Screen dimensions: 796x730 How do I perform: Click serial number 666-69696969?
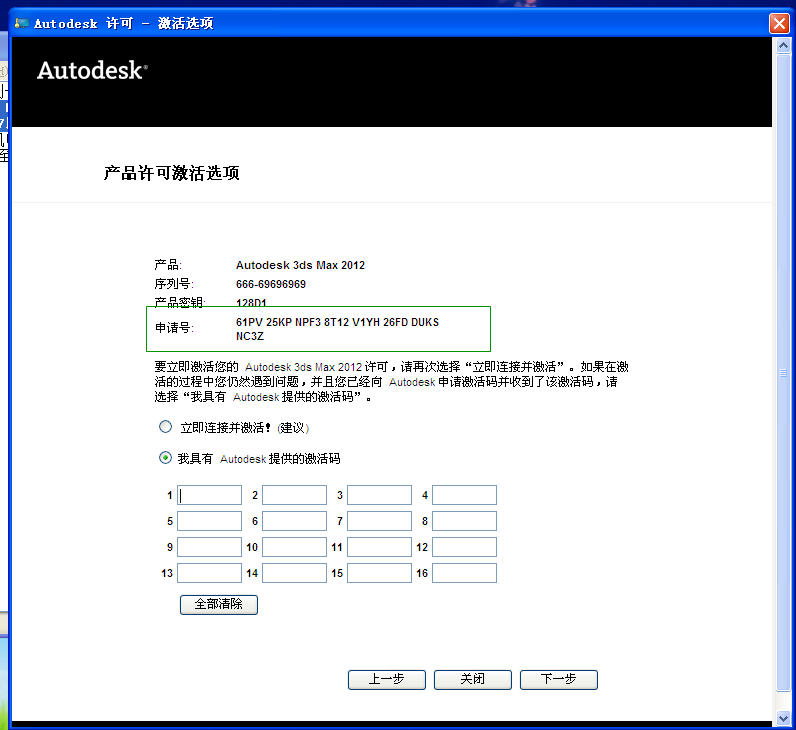(271, 284)
